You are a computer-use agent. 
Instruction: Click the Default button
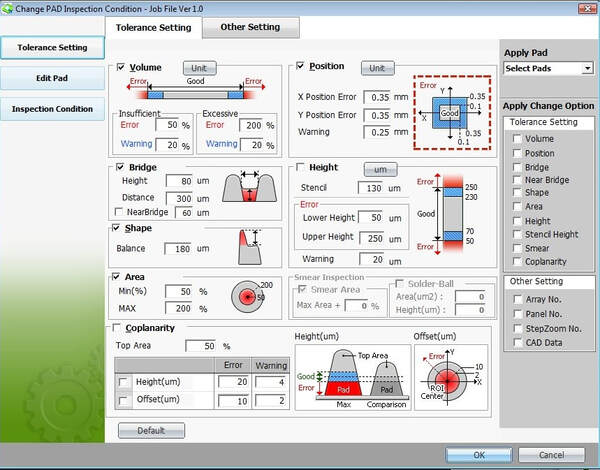tap(150, 430)
